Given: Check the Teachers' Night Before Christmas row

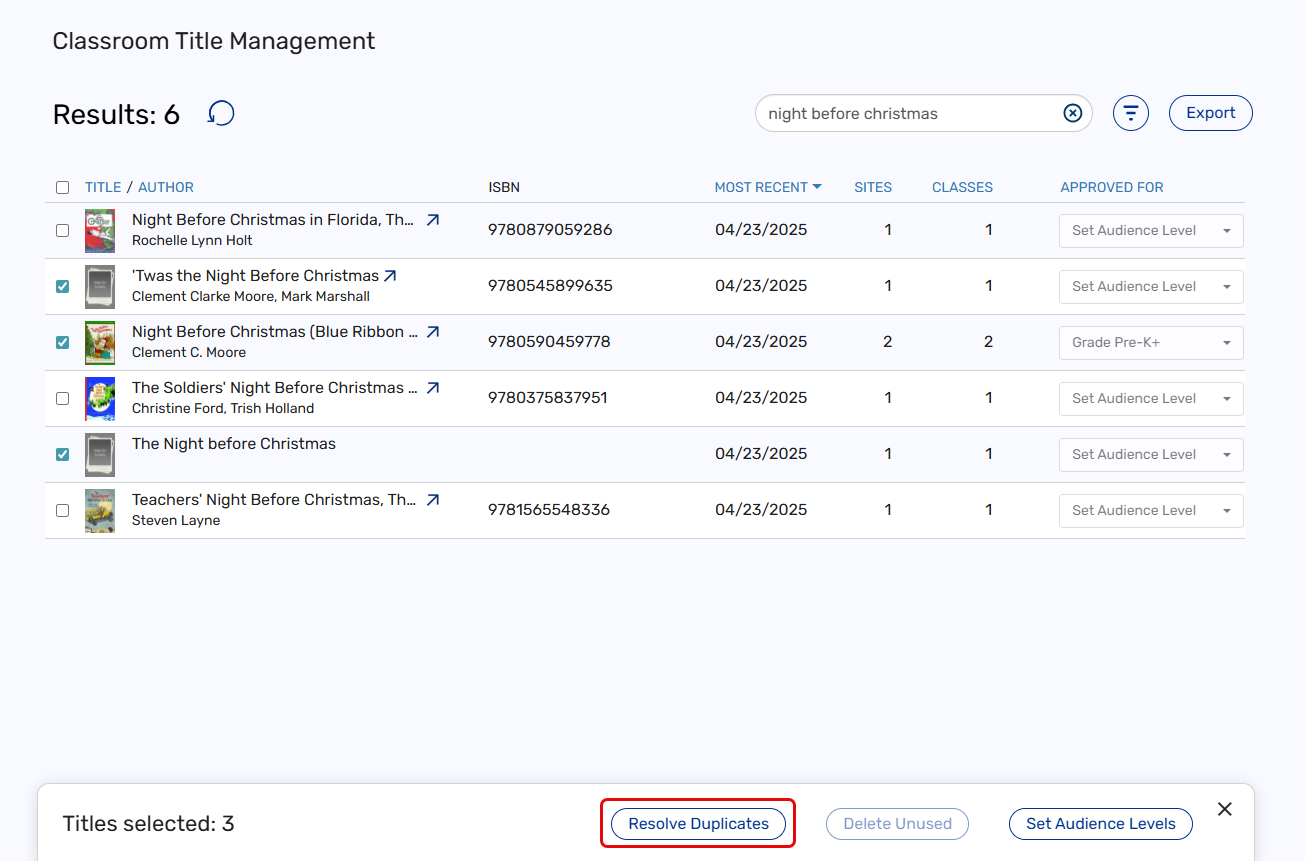Looking at the screenshot, I should pos(63,510).
